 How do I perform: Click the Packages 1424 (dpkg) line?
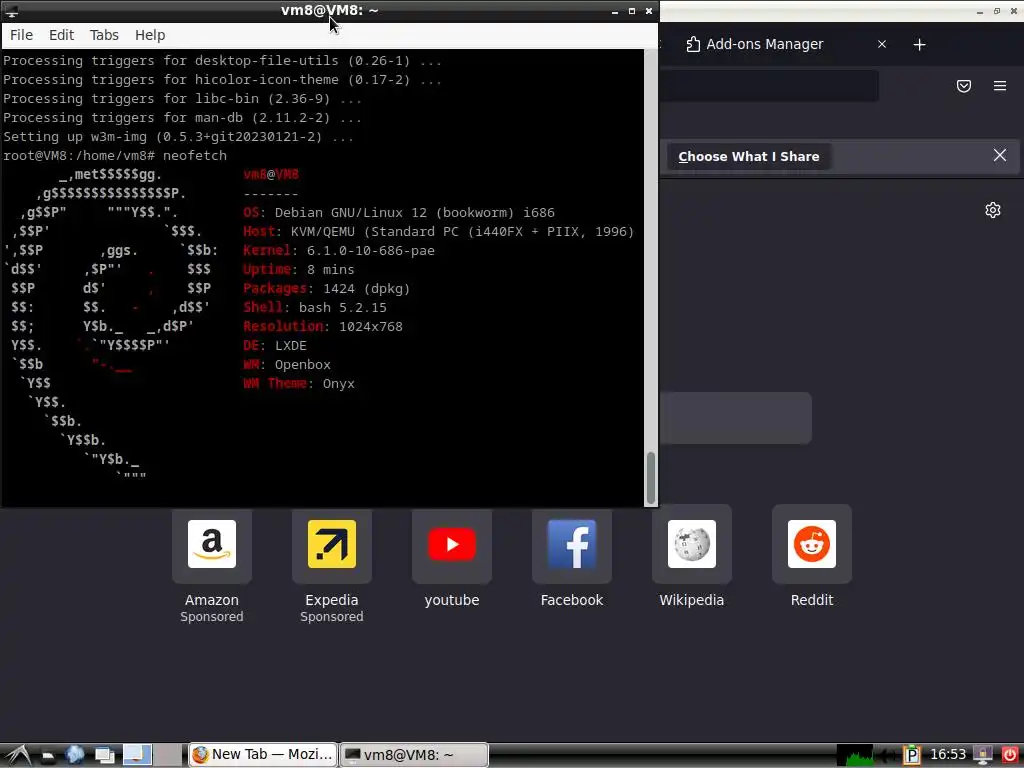pyautogui.click(x=327, y=289)
